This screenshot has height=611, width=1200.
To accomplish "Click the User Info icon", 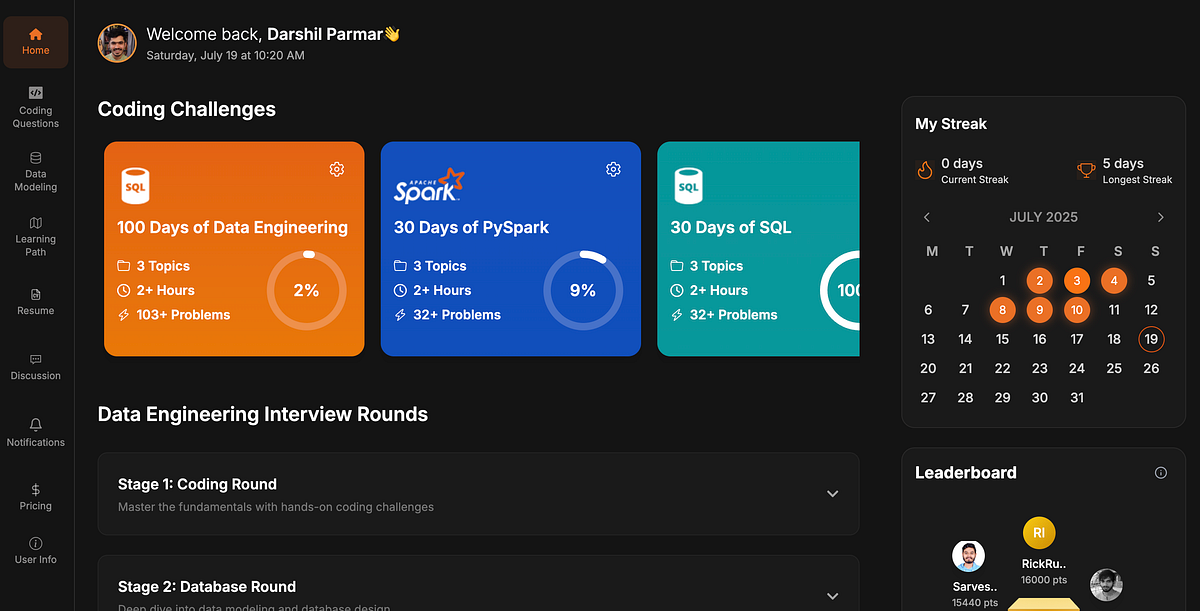I will [x=35, y=545].
